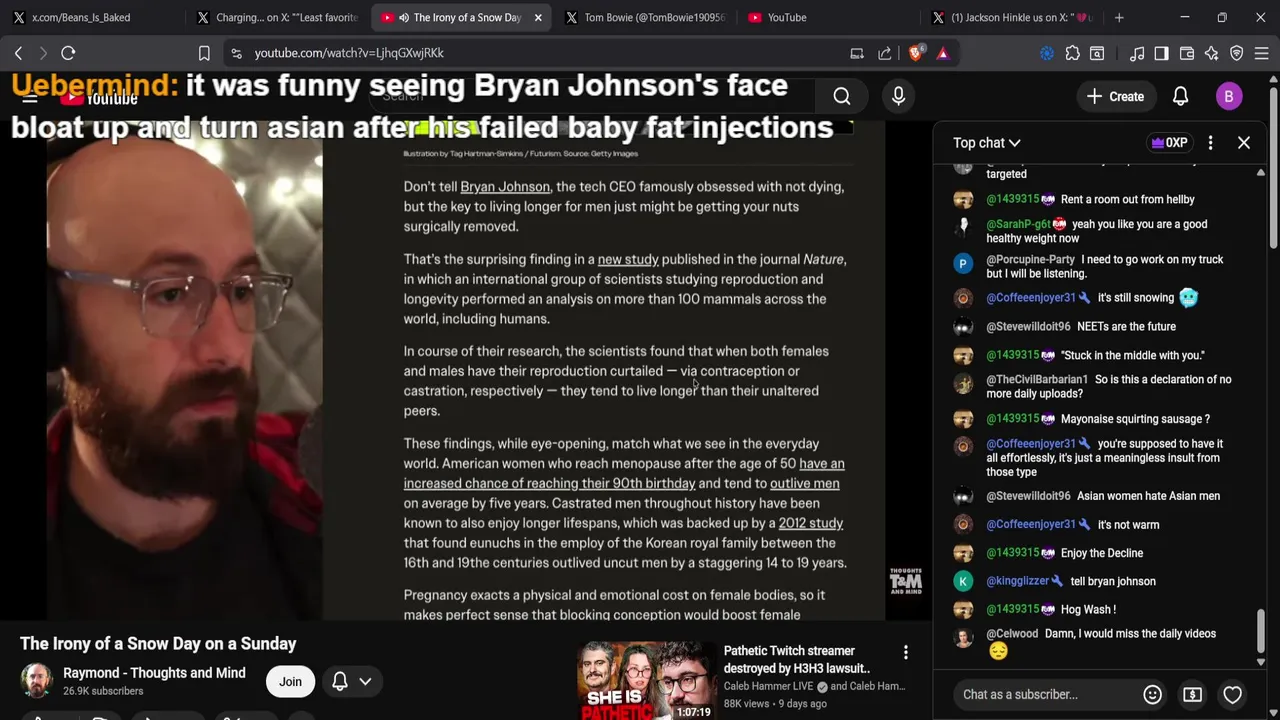Click the heart reaction button in chat

pyautogui.click(x=1232, y=694)
